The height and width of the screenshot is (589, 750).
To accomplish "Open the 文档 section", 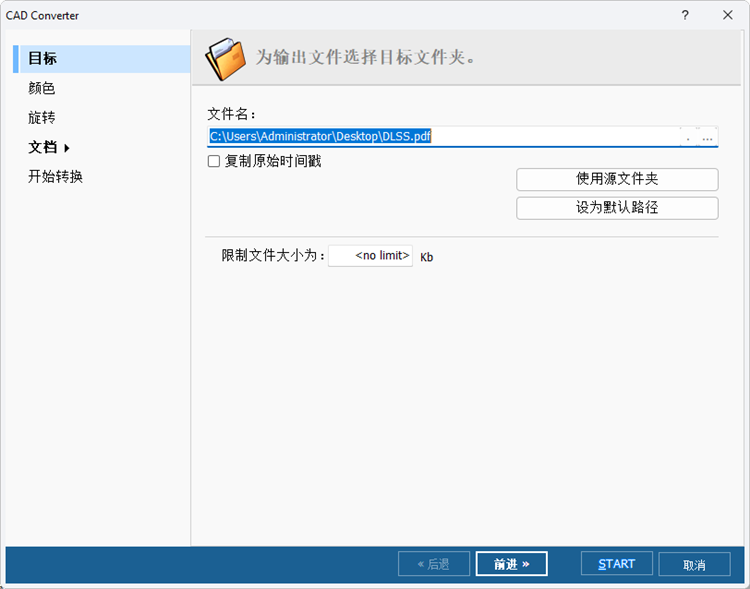I will [x=43, y=147].
